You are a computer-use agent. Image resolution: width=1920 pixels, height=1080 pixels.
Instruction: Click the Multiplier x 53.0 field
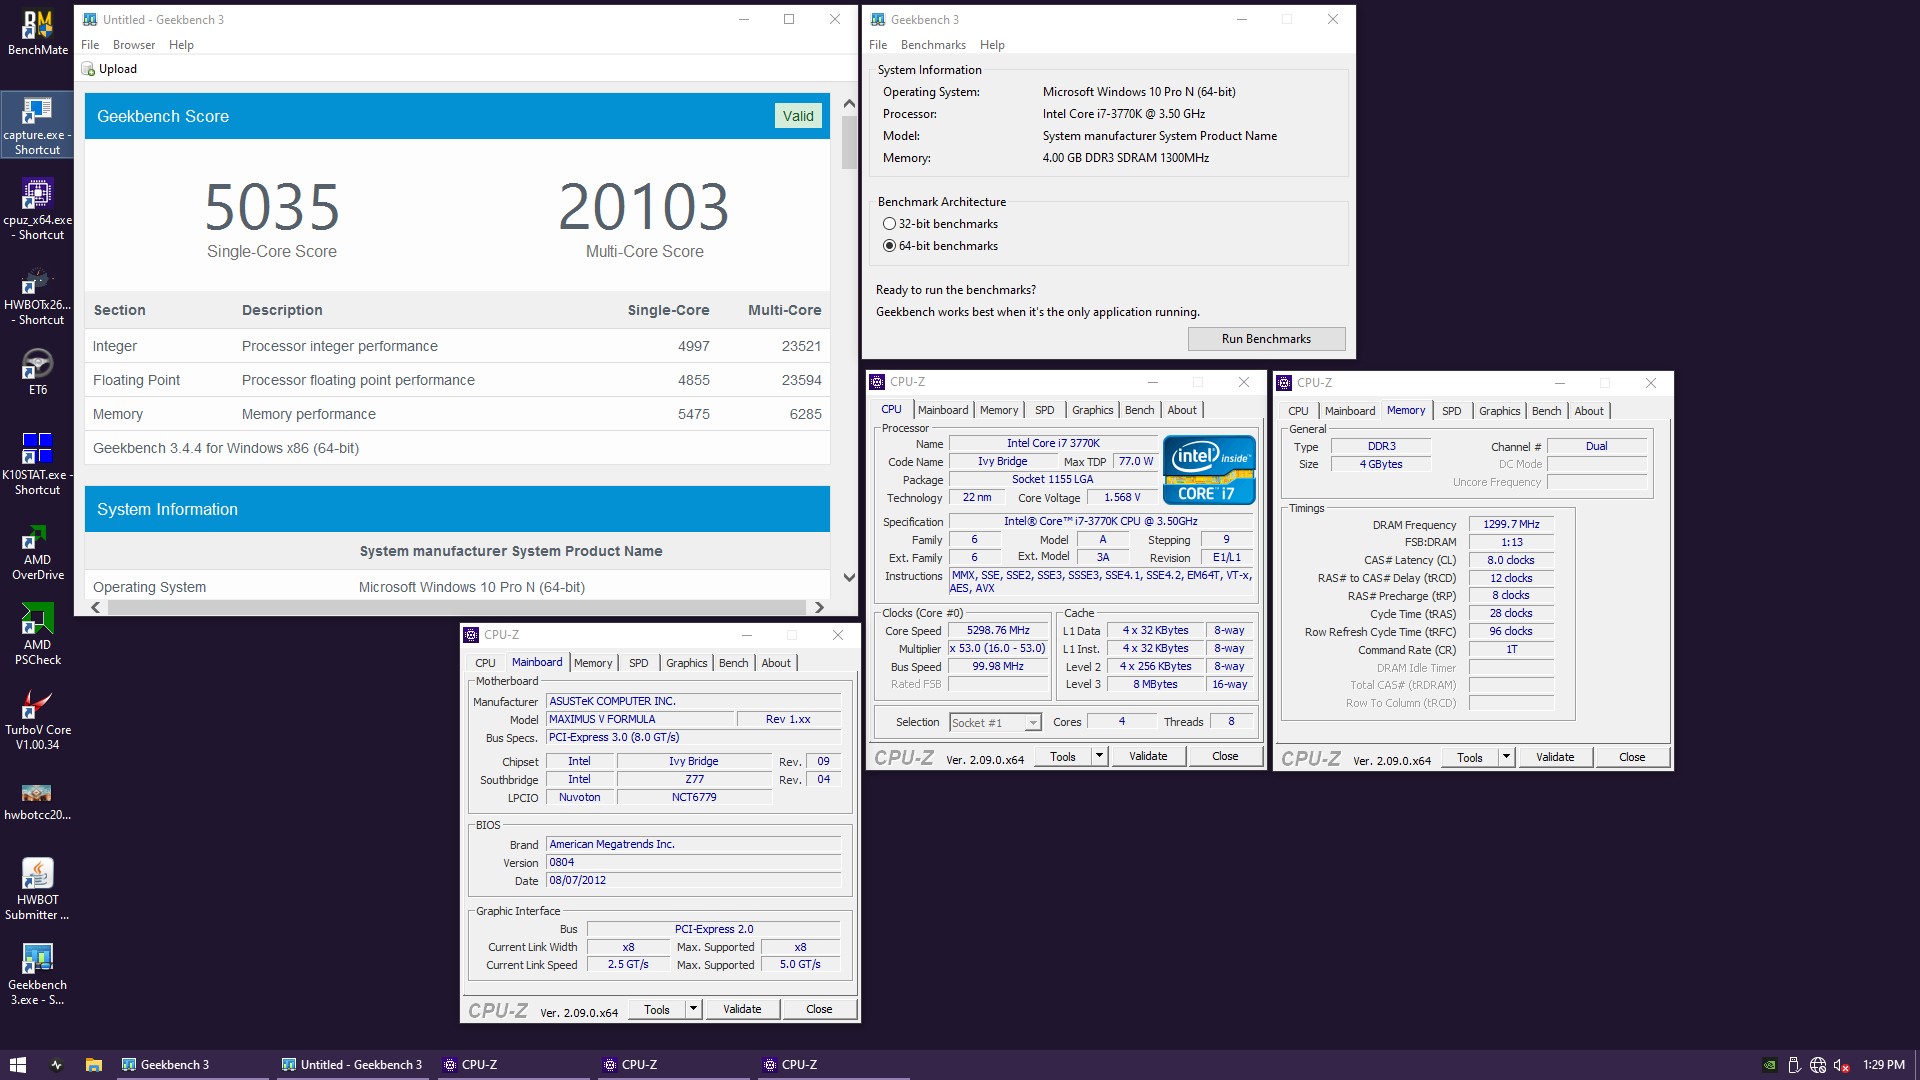coord(998,649)
